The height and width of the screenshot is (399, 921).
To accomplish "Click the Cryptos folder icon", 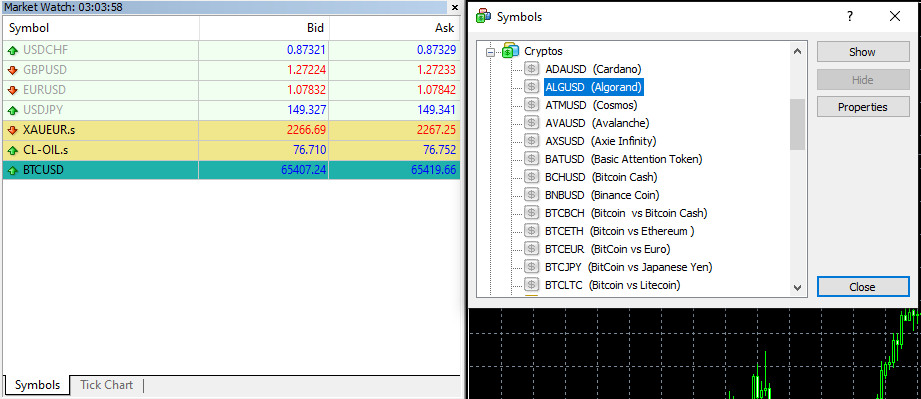I will tap(510, 51).
